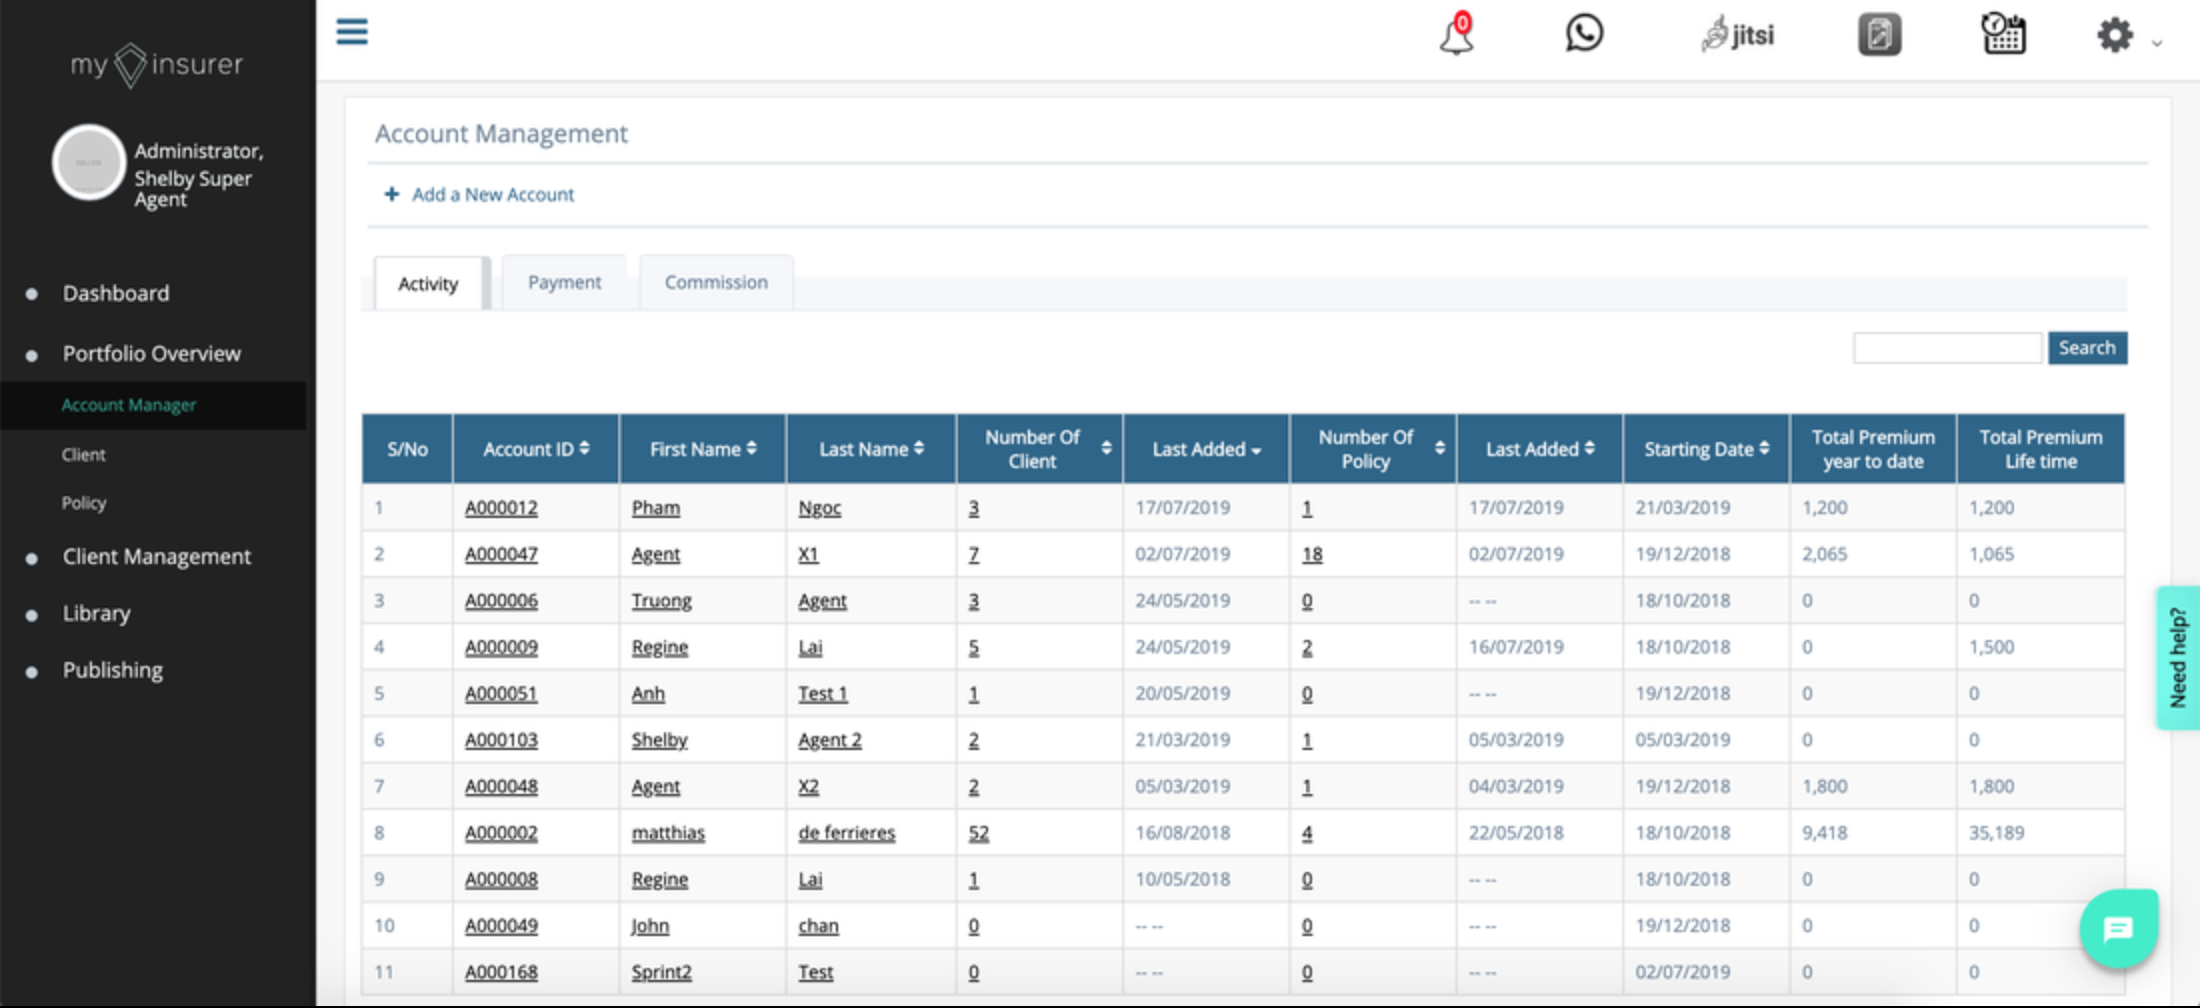Click the my insurer logo
Image resolution: width=2200 pixels, height=1008 pixels.
point(157,65)
